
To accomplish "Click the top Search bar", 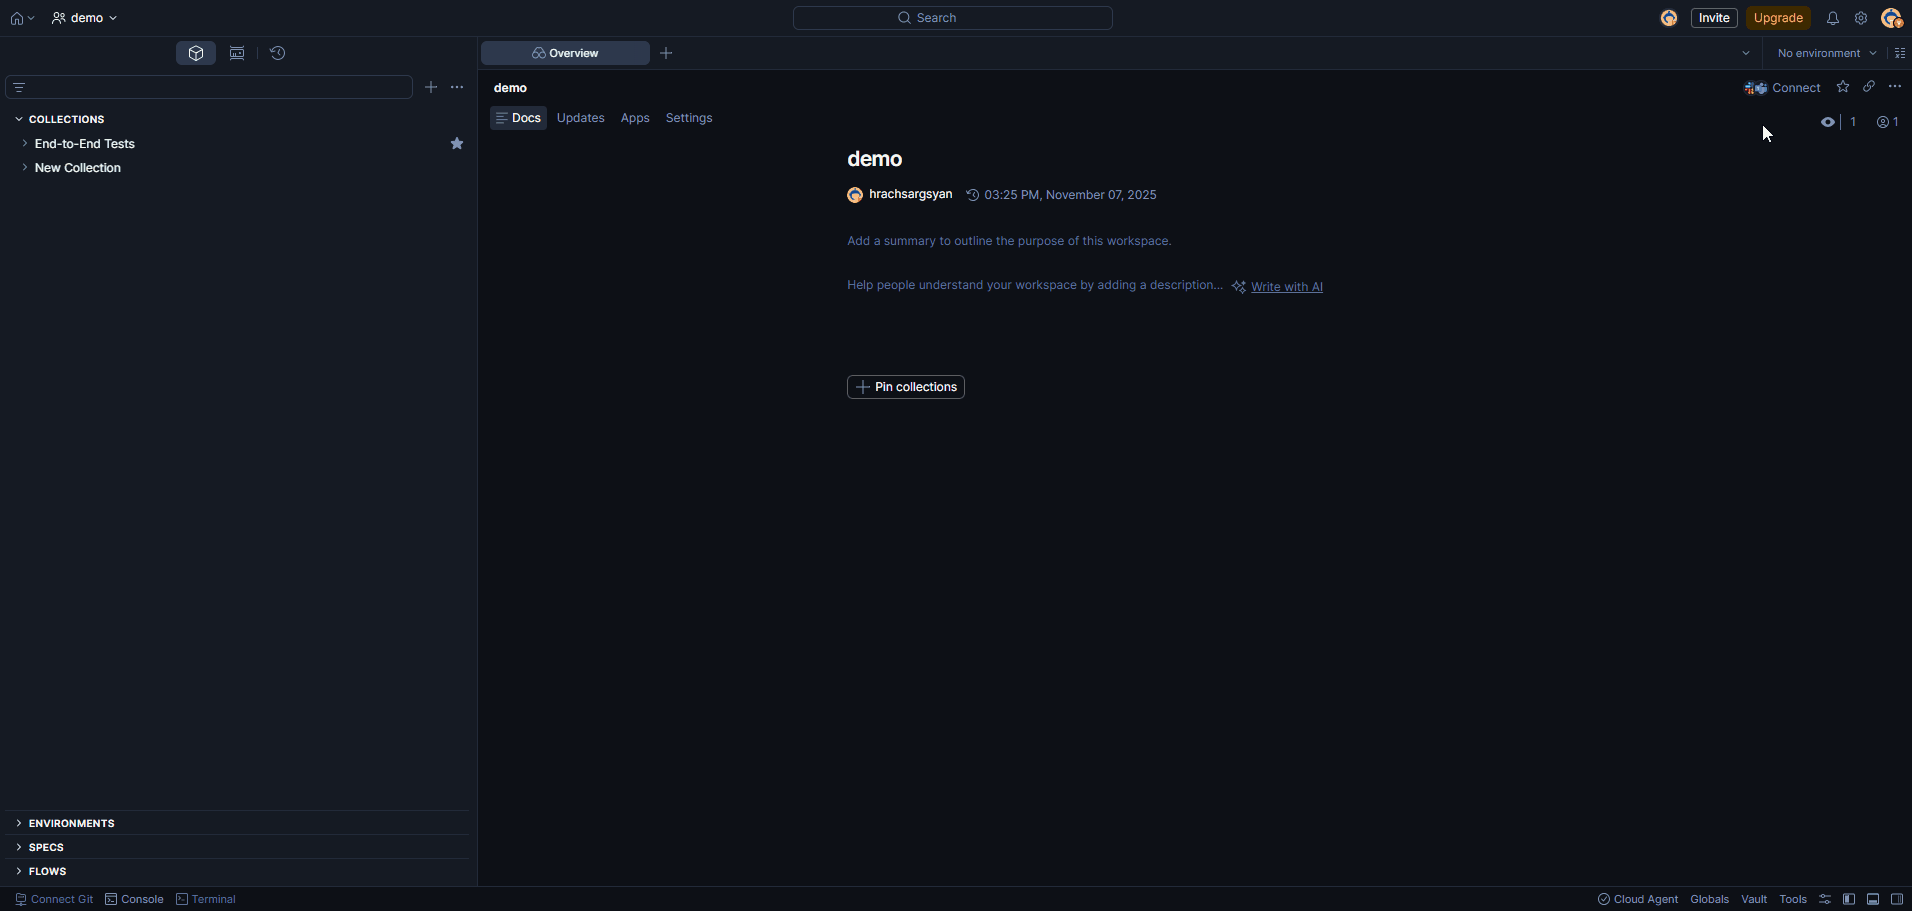I will (x=952, y=18).
